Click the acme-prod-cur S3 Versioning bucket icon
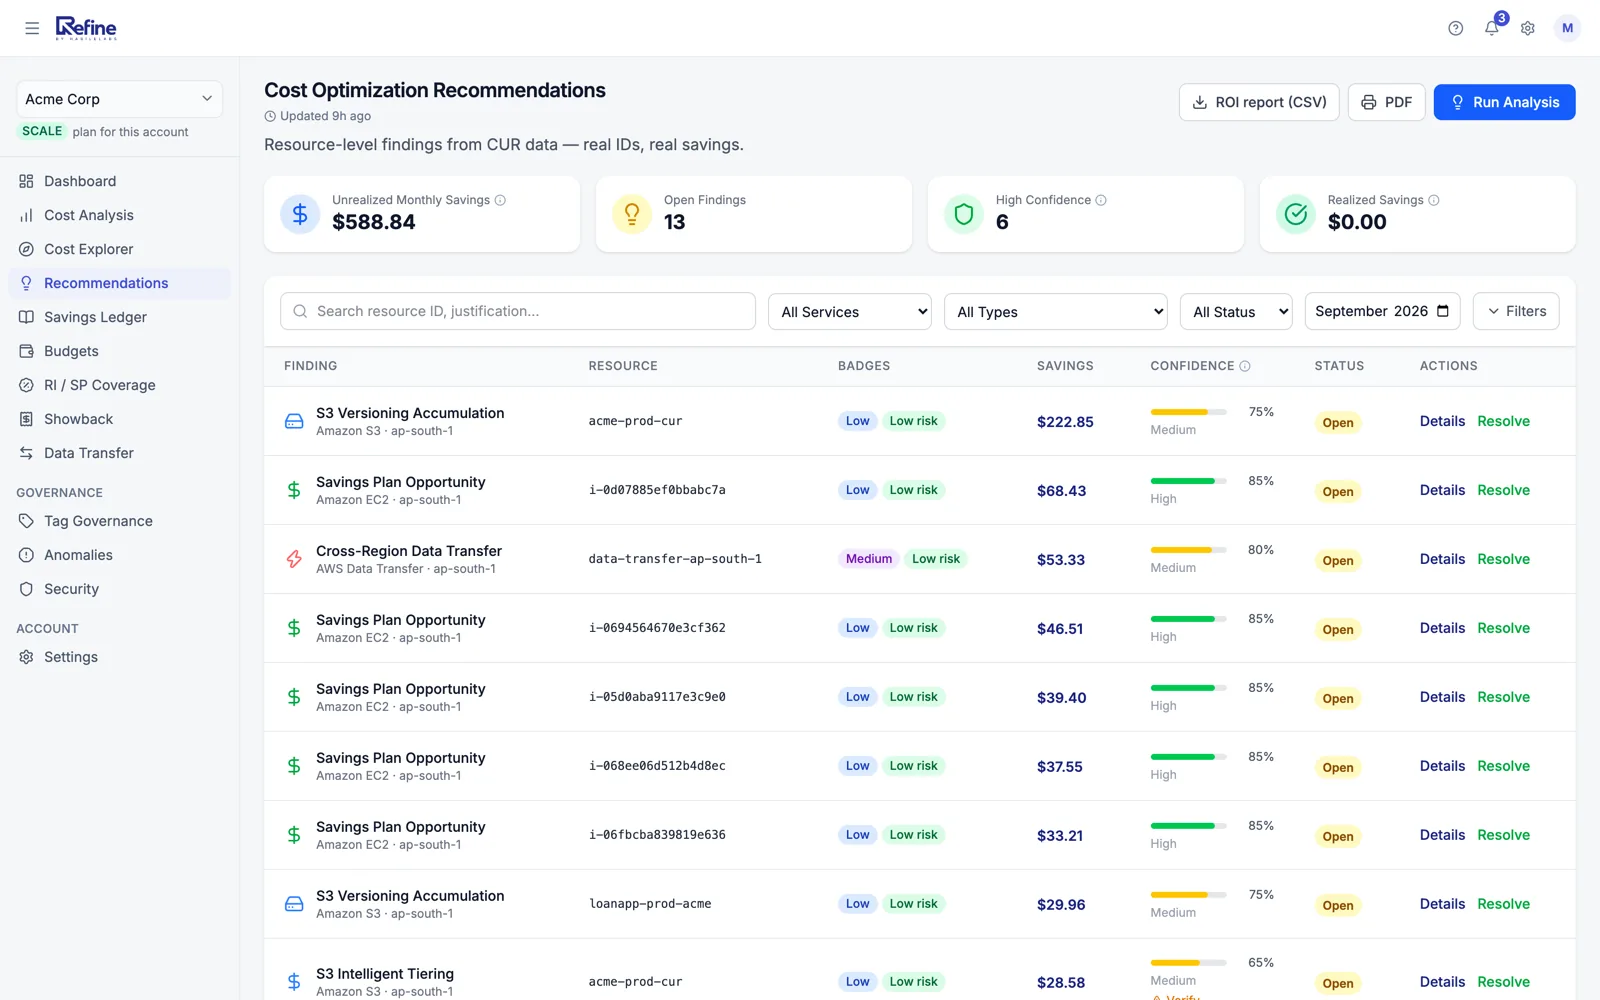Viewport: 1600px width, 1000px height. (294, 421)
